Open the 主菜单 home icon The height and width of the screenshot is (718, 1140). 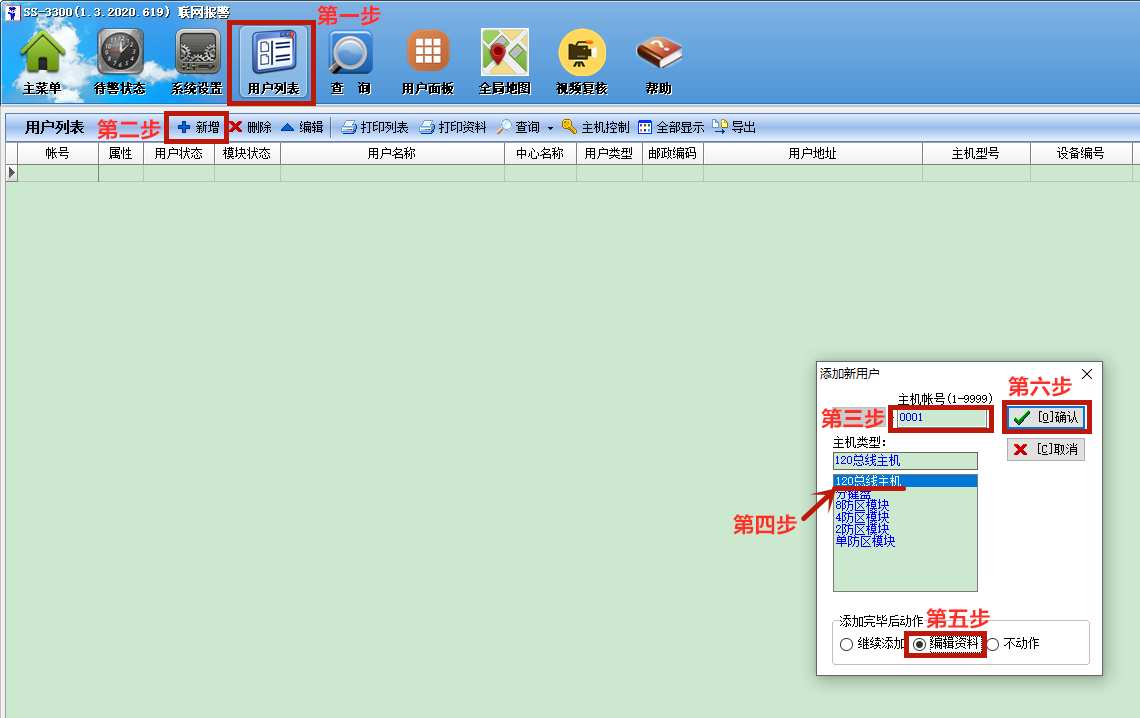43,54
